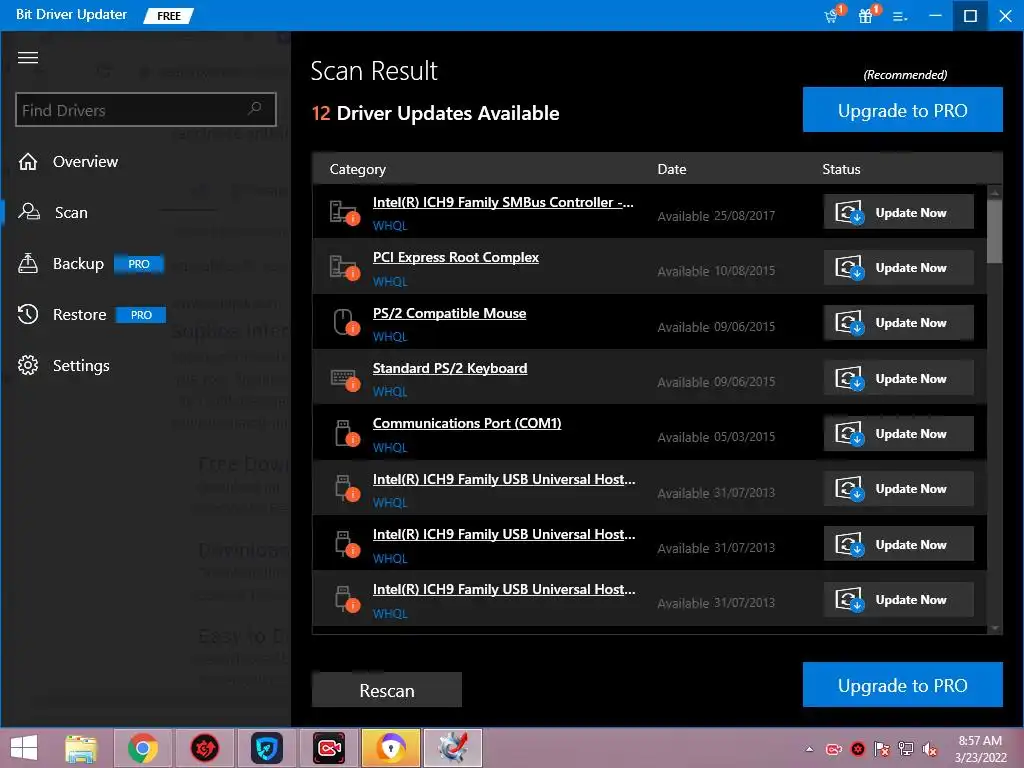Open Intel(R) ICH9 Family SMBus Controller link

(x=503, y=202)
